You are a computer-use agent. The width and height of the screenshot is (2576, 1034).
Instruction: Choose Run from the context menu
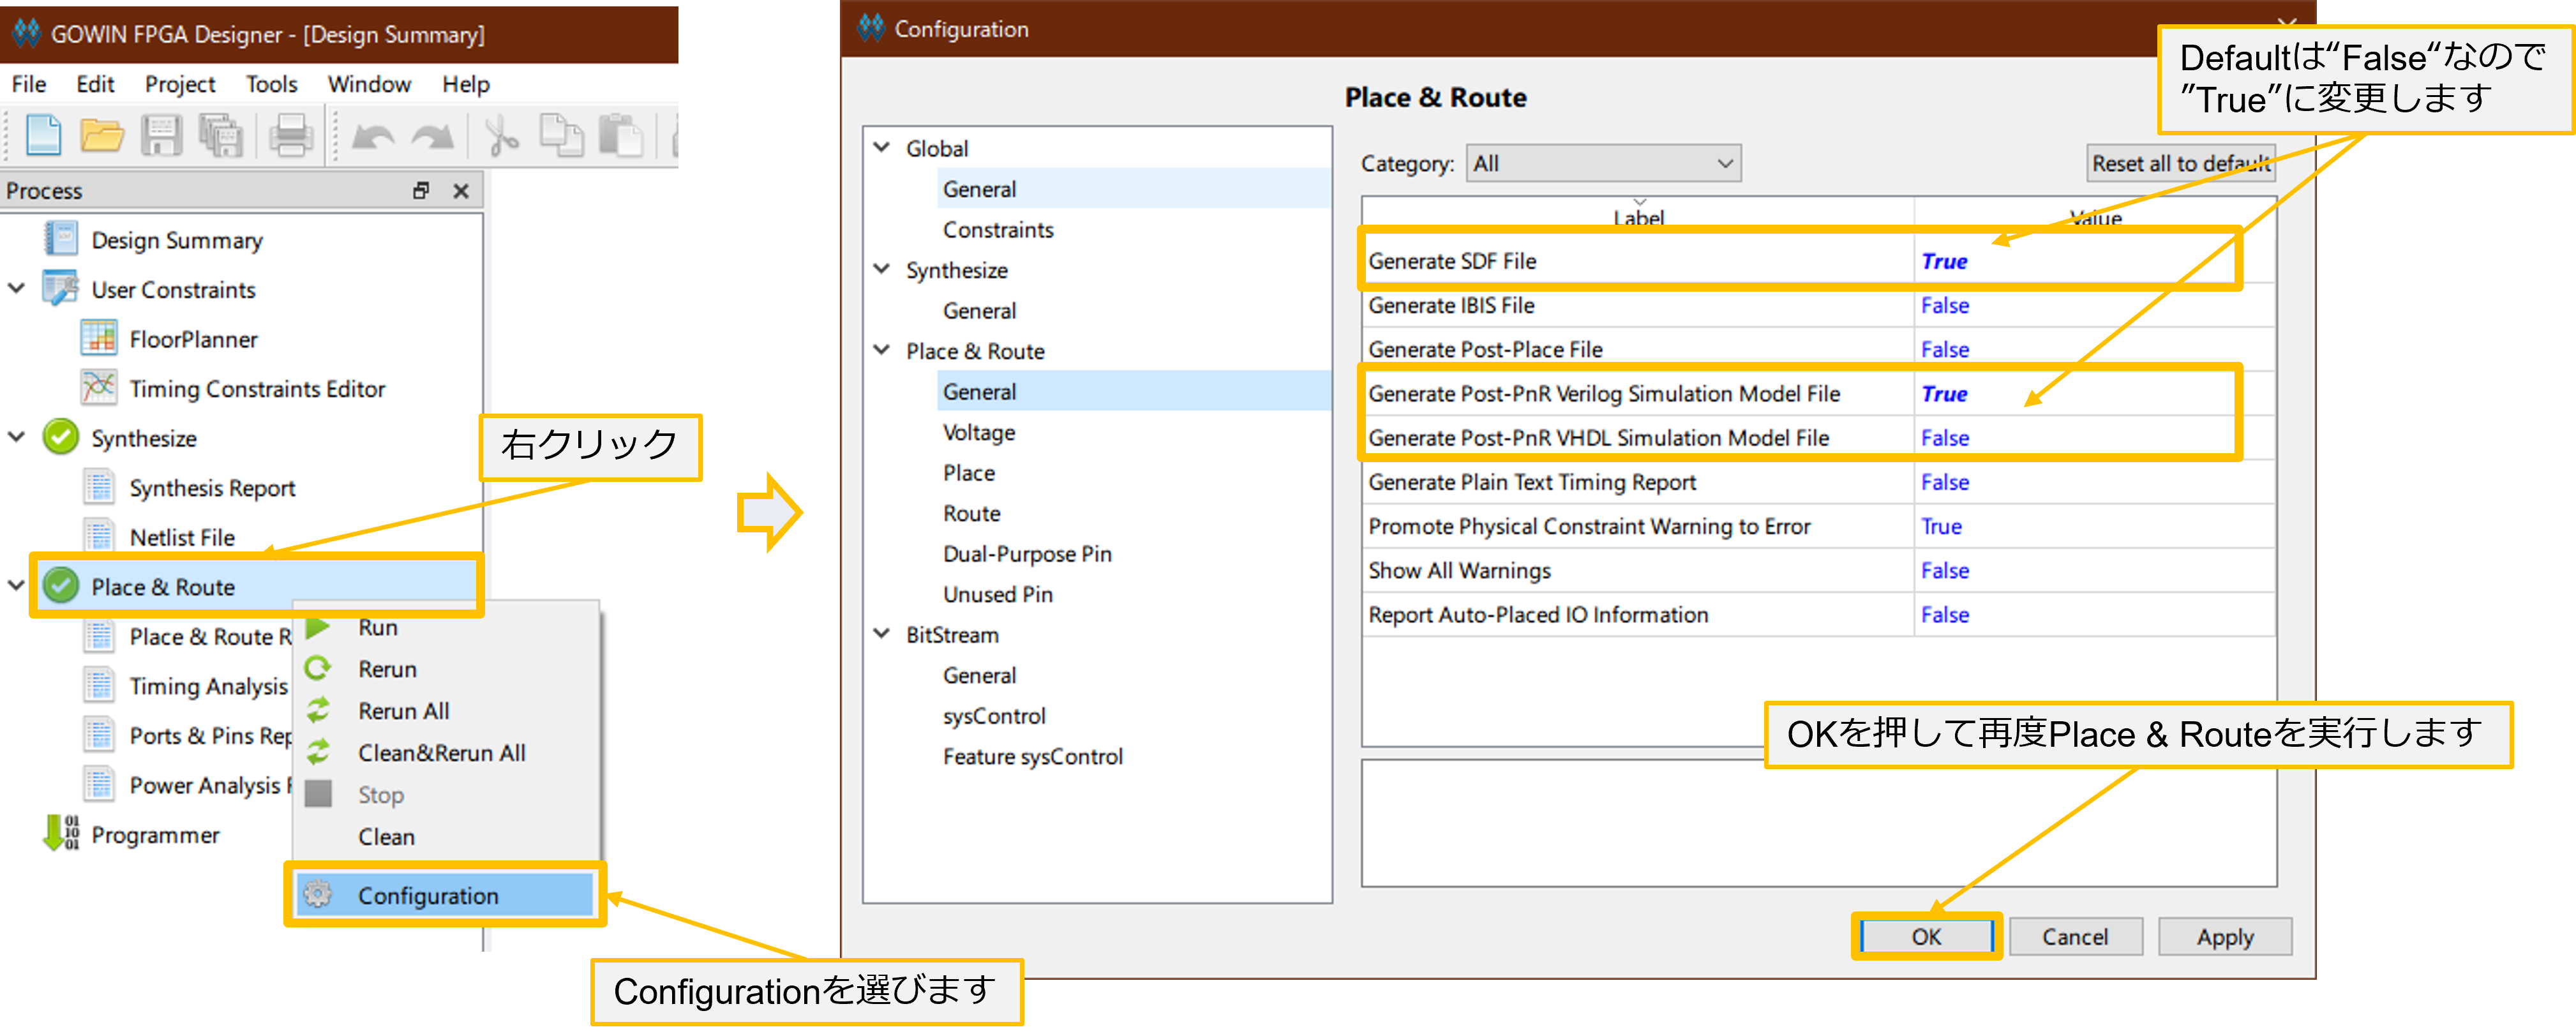[377, 627]
